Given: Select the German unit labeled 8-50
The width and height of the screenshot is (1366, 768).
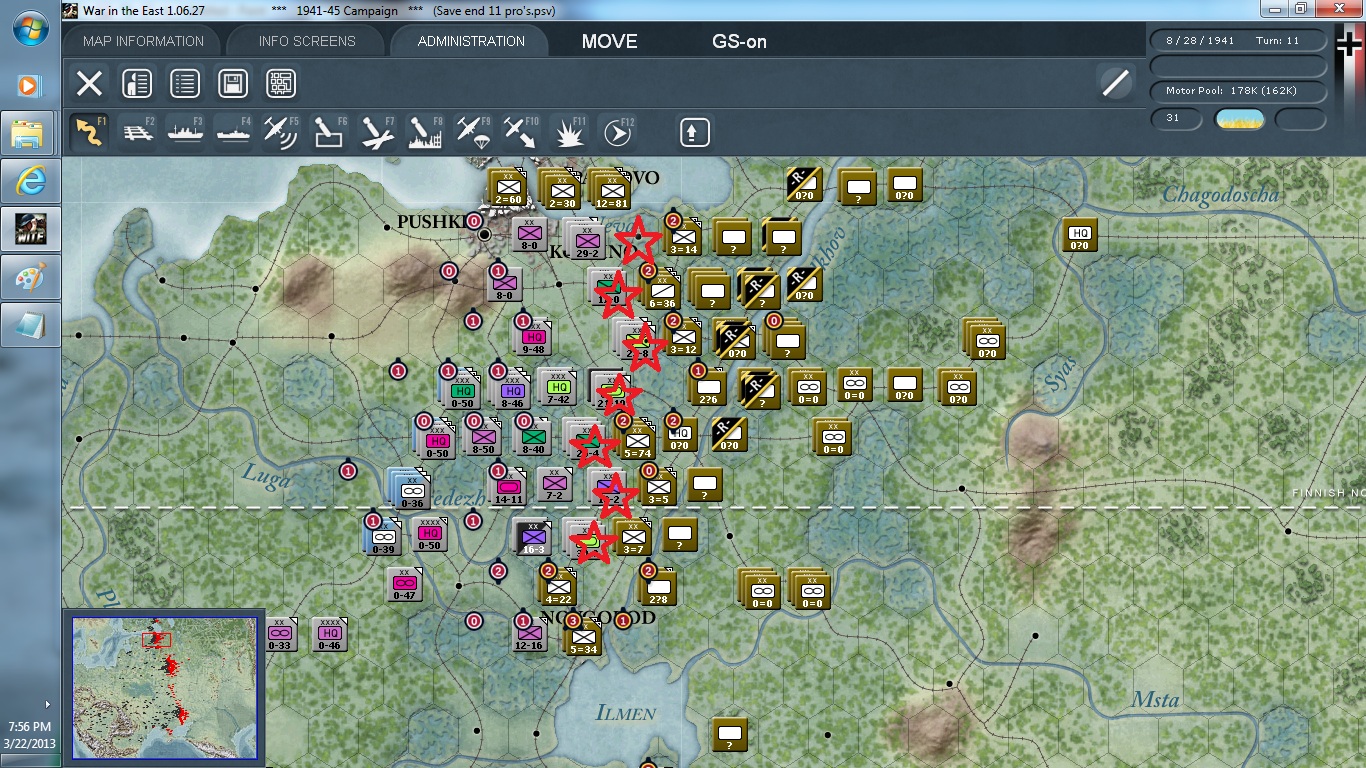Looking at the screenshot, I should pyautogui.click(x=485, y=437).
